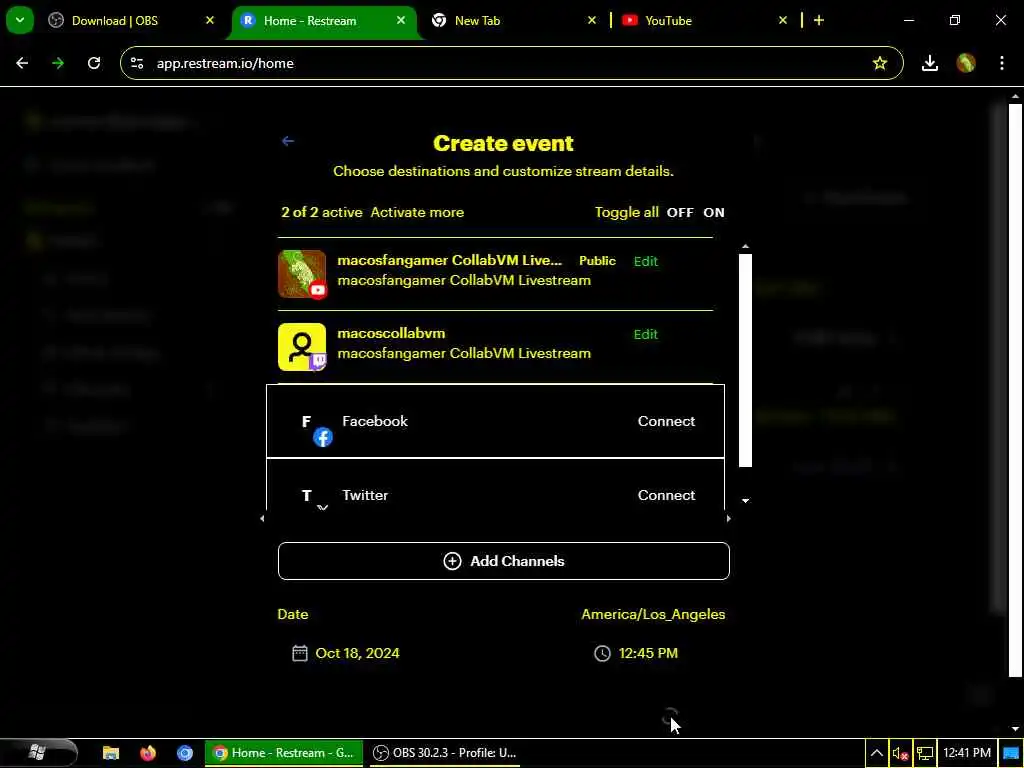Image resolution: width=1024 pixels, height=768 pixels.
Task: Click the page scrollbar up arrow
Action: tap(1015, 96)
